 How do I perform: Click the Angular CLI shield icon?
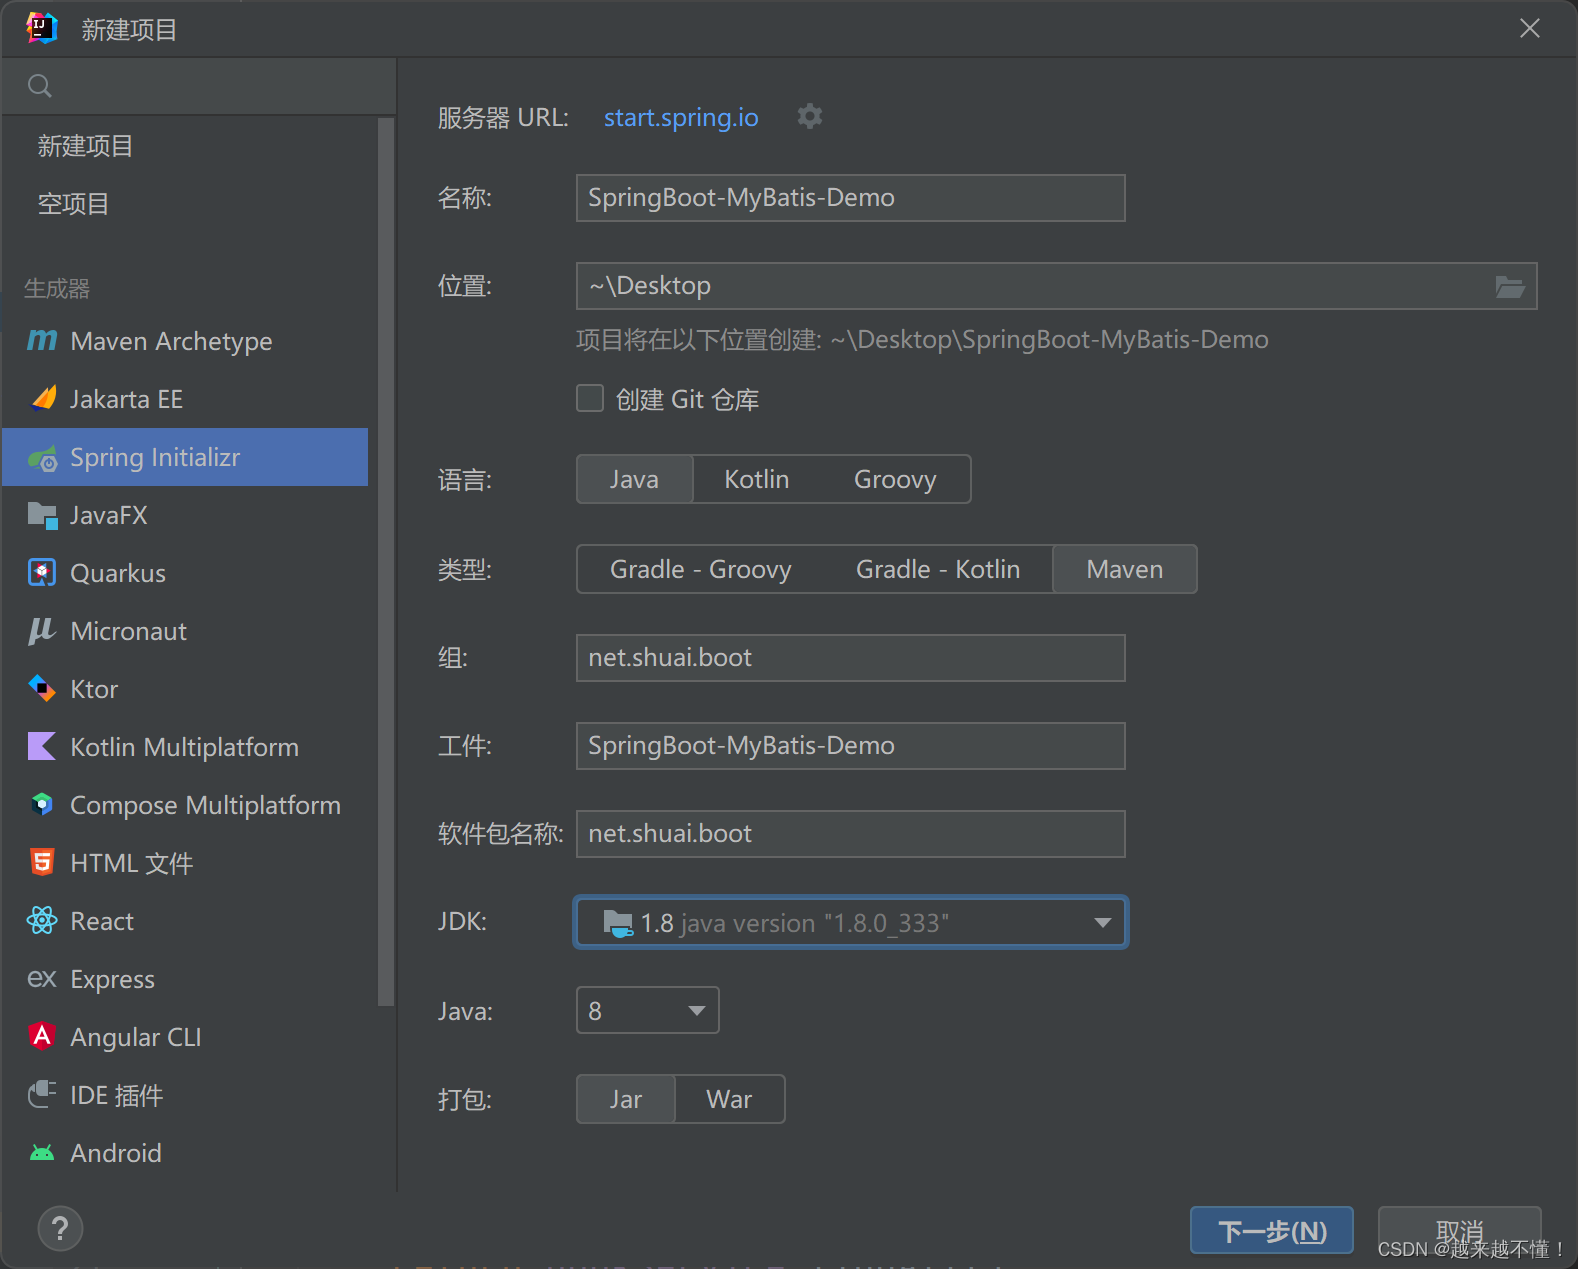click(42, 1036)
